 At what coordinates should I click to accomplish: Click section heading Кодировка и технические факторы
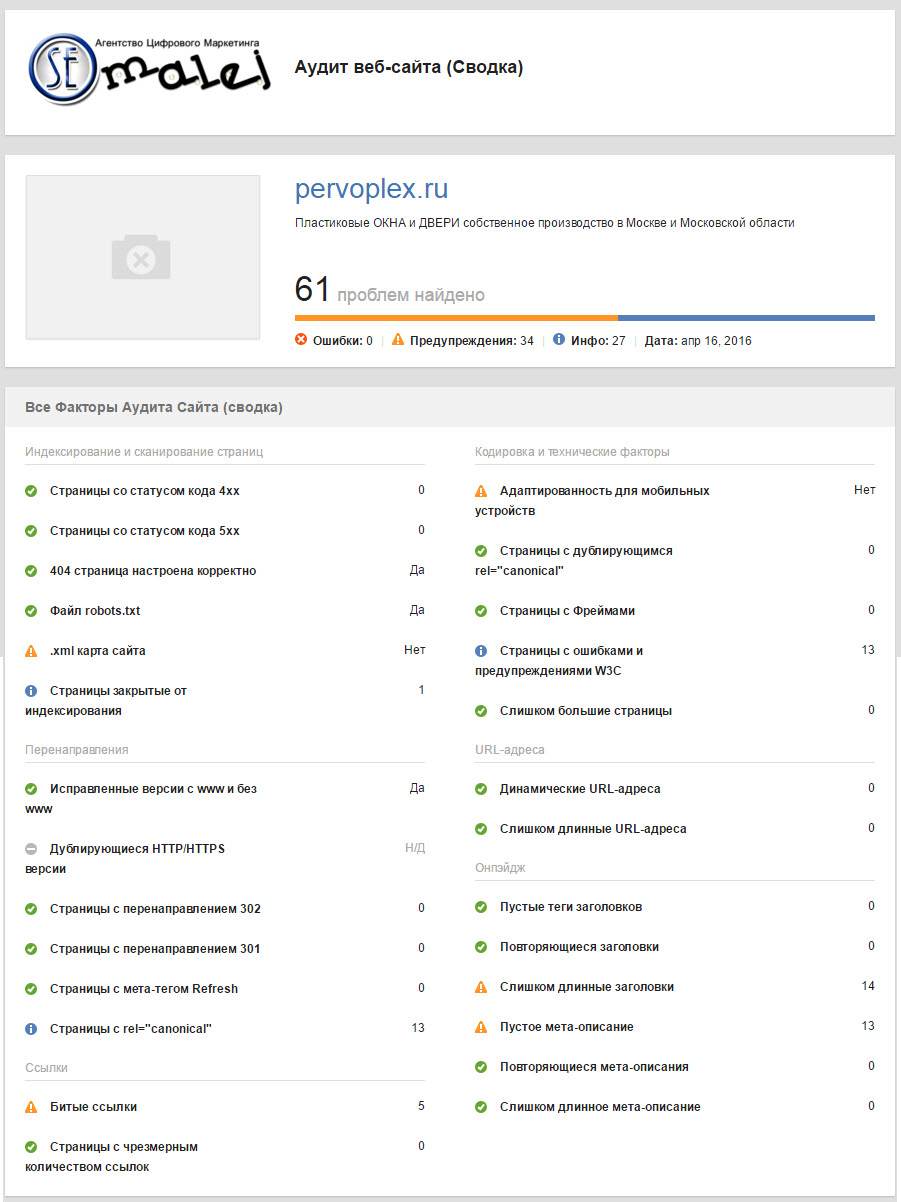point(572,452)
